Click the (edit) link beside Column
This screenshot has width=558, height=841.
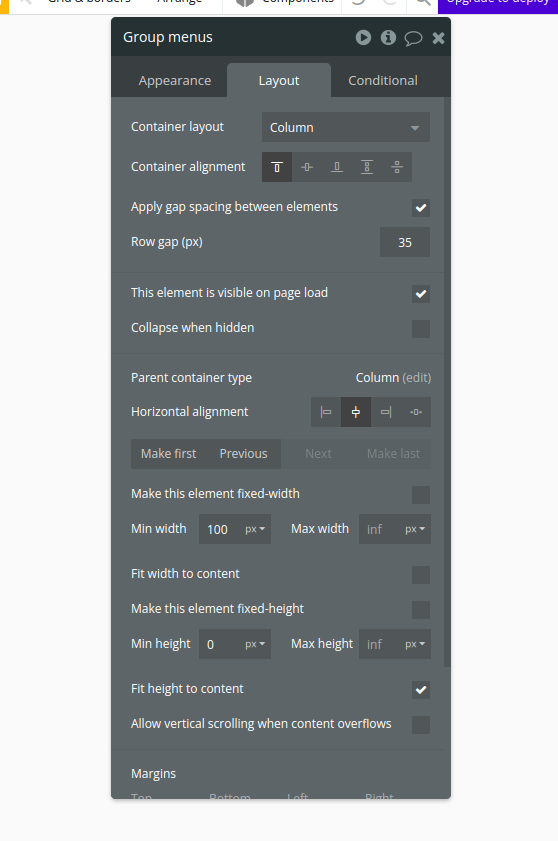(x=417, y=378)
